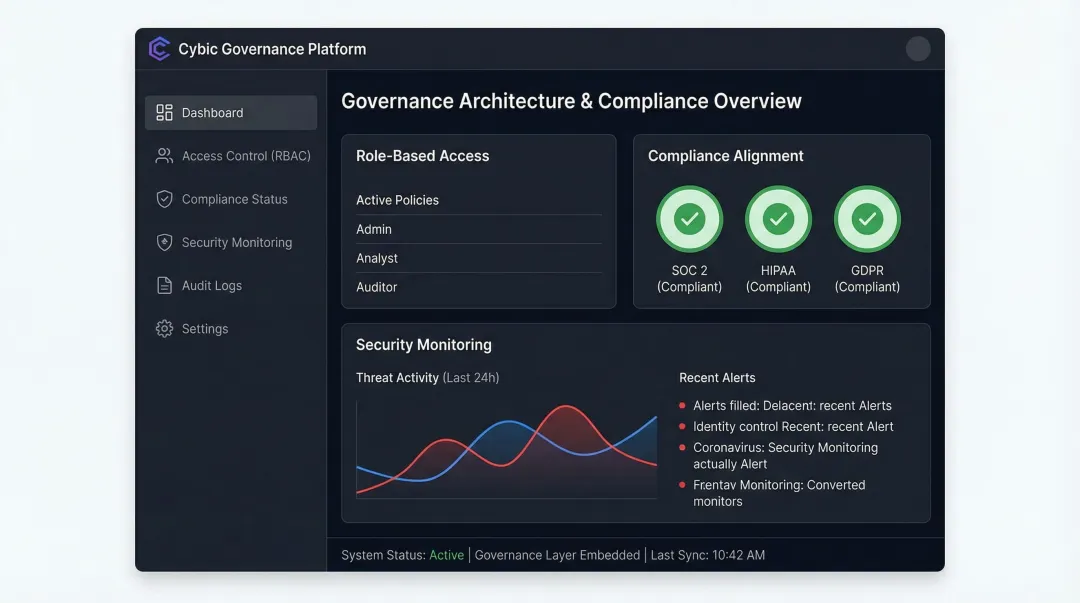1080x603 pixels.
Task: Select the Dashboard grid icon
Action: (163, 112)
